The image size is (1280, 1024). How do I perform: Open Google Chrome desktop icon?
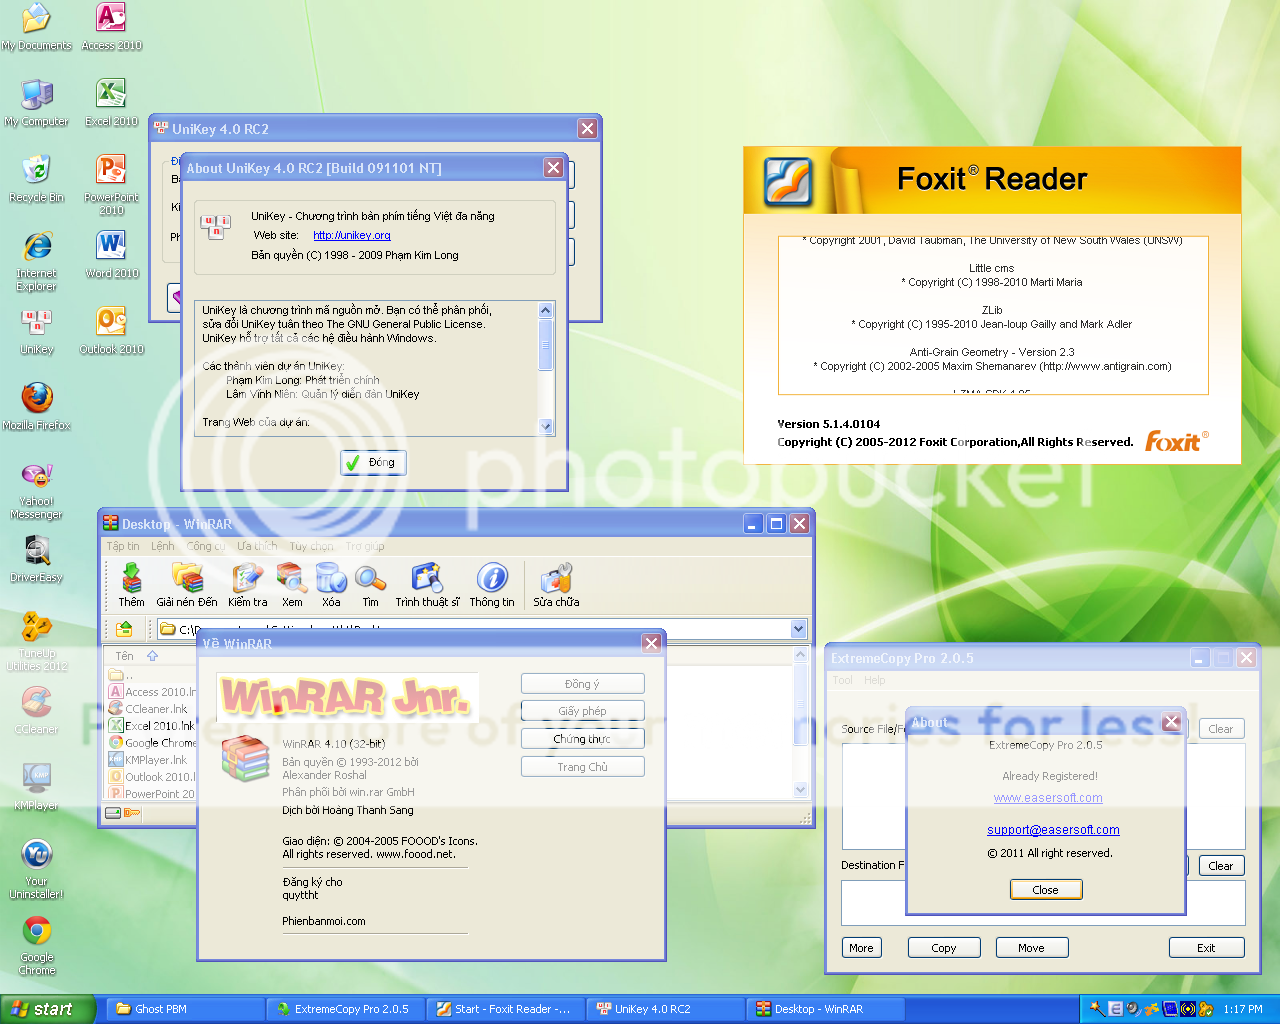coord(36,945)
